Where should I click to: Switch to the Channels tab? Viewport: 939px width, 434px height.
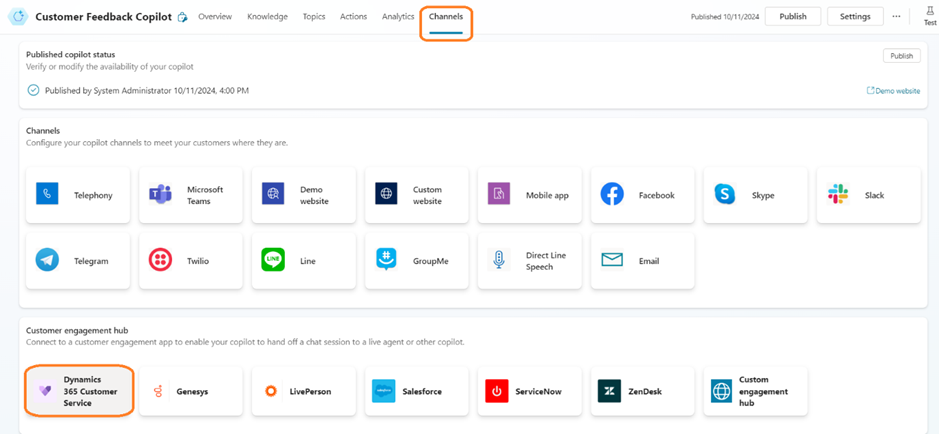click(446, 17)
